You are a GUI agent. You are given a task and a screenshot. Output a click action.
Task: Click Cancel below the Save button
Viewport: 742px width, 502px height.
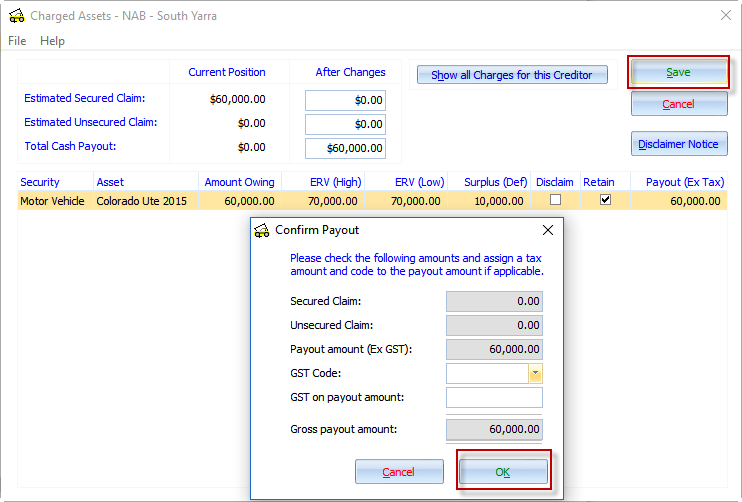tap(678, 104)
